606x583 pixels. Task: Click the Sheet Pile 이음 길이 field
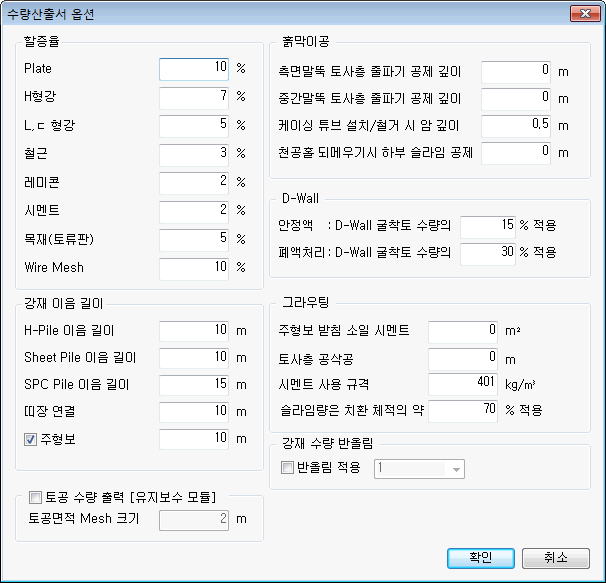pos(194,357)
